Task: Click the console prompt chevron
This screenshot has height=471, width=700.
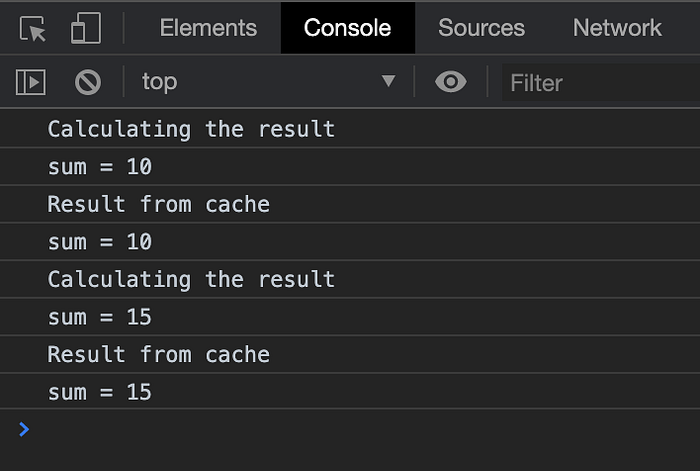Action: 24,429
